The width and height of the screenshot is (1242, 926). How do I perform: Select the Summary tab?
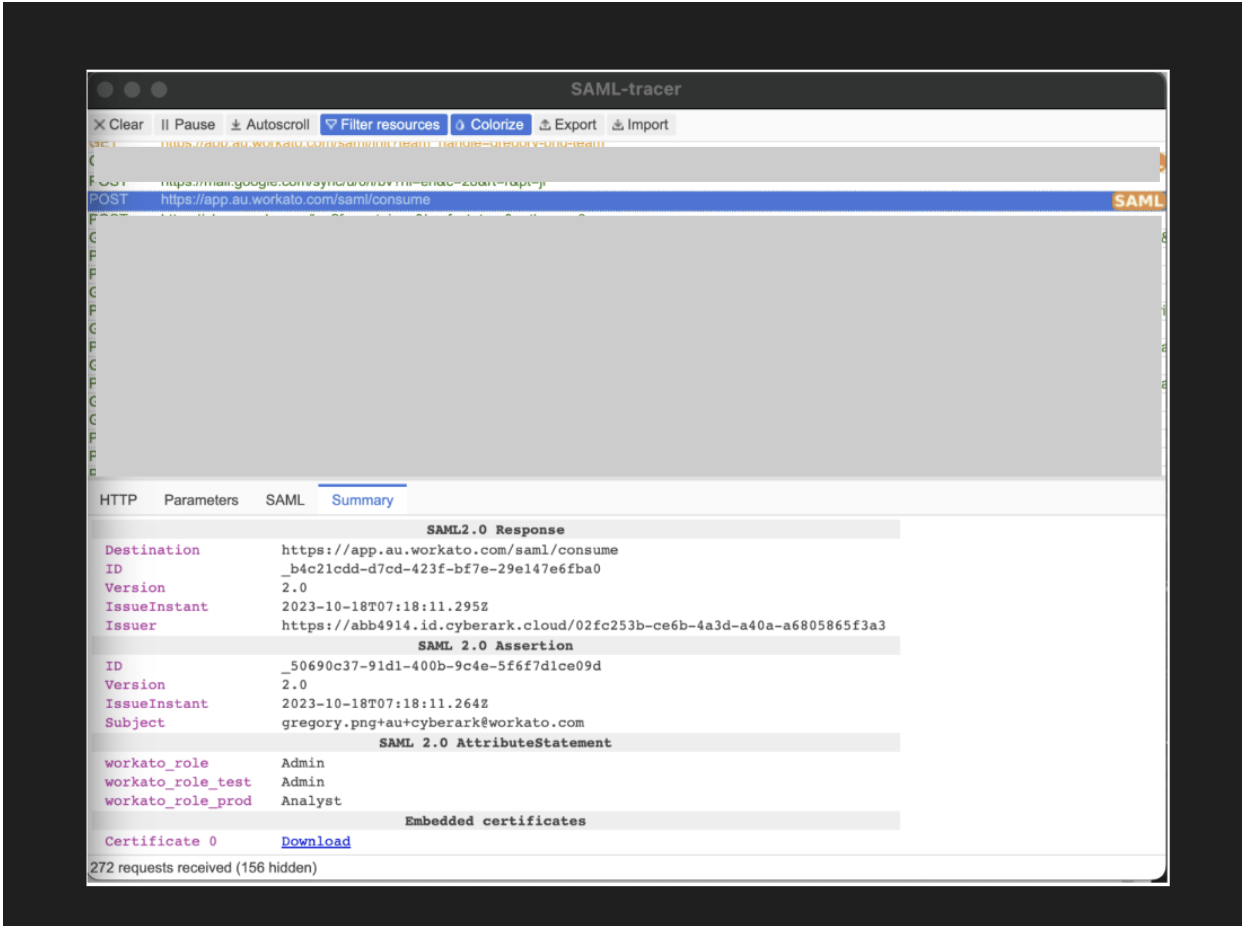361,499
